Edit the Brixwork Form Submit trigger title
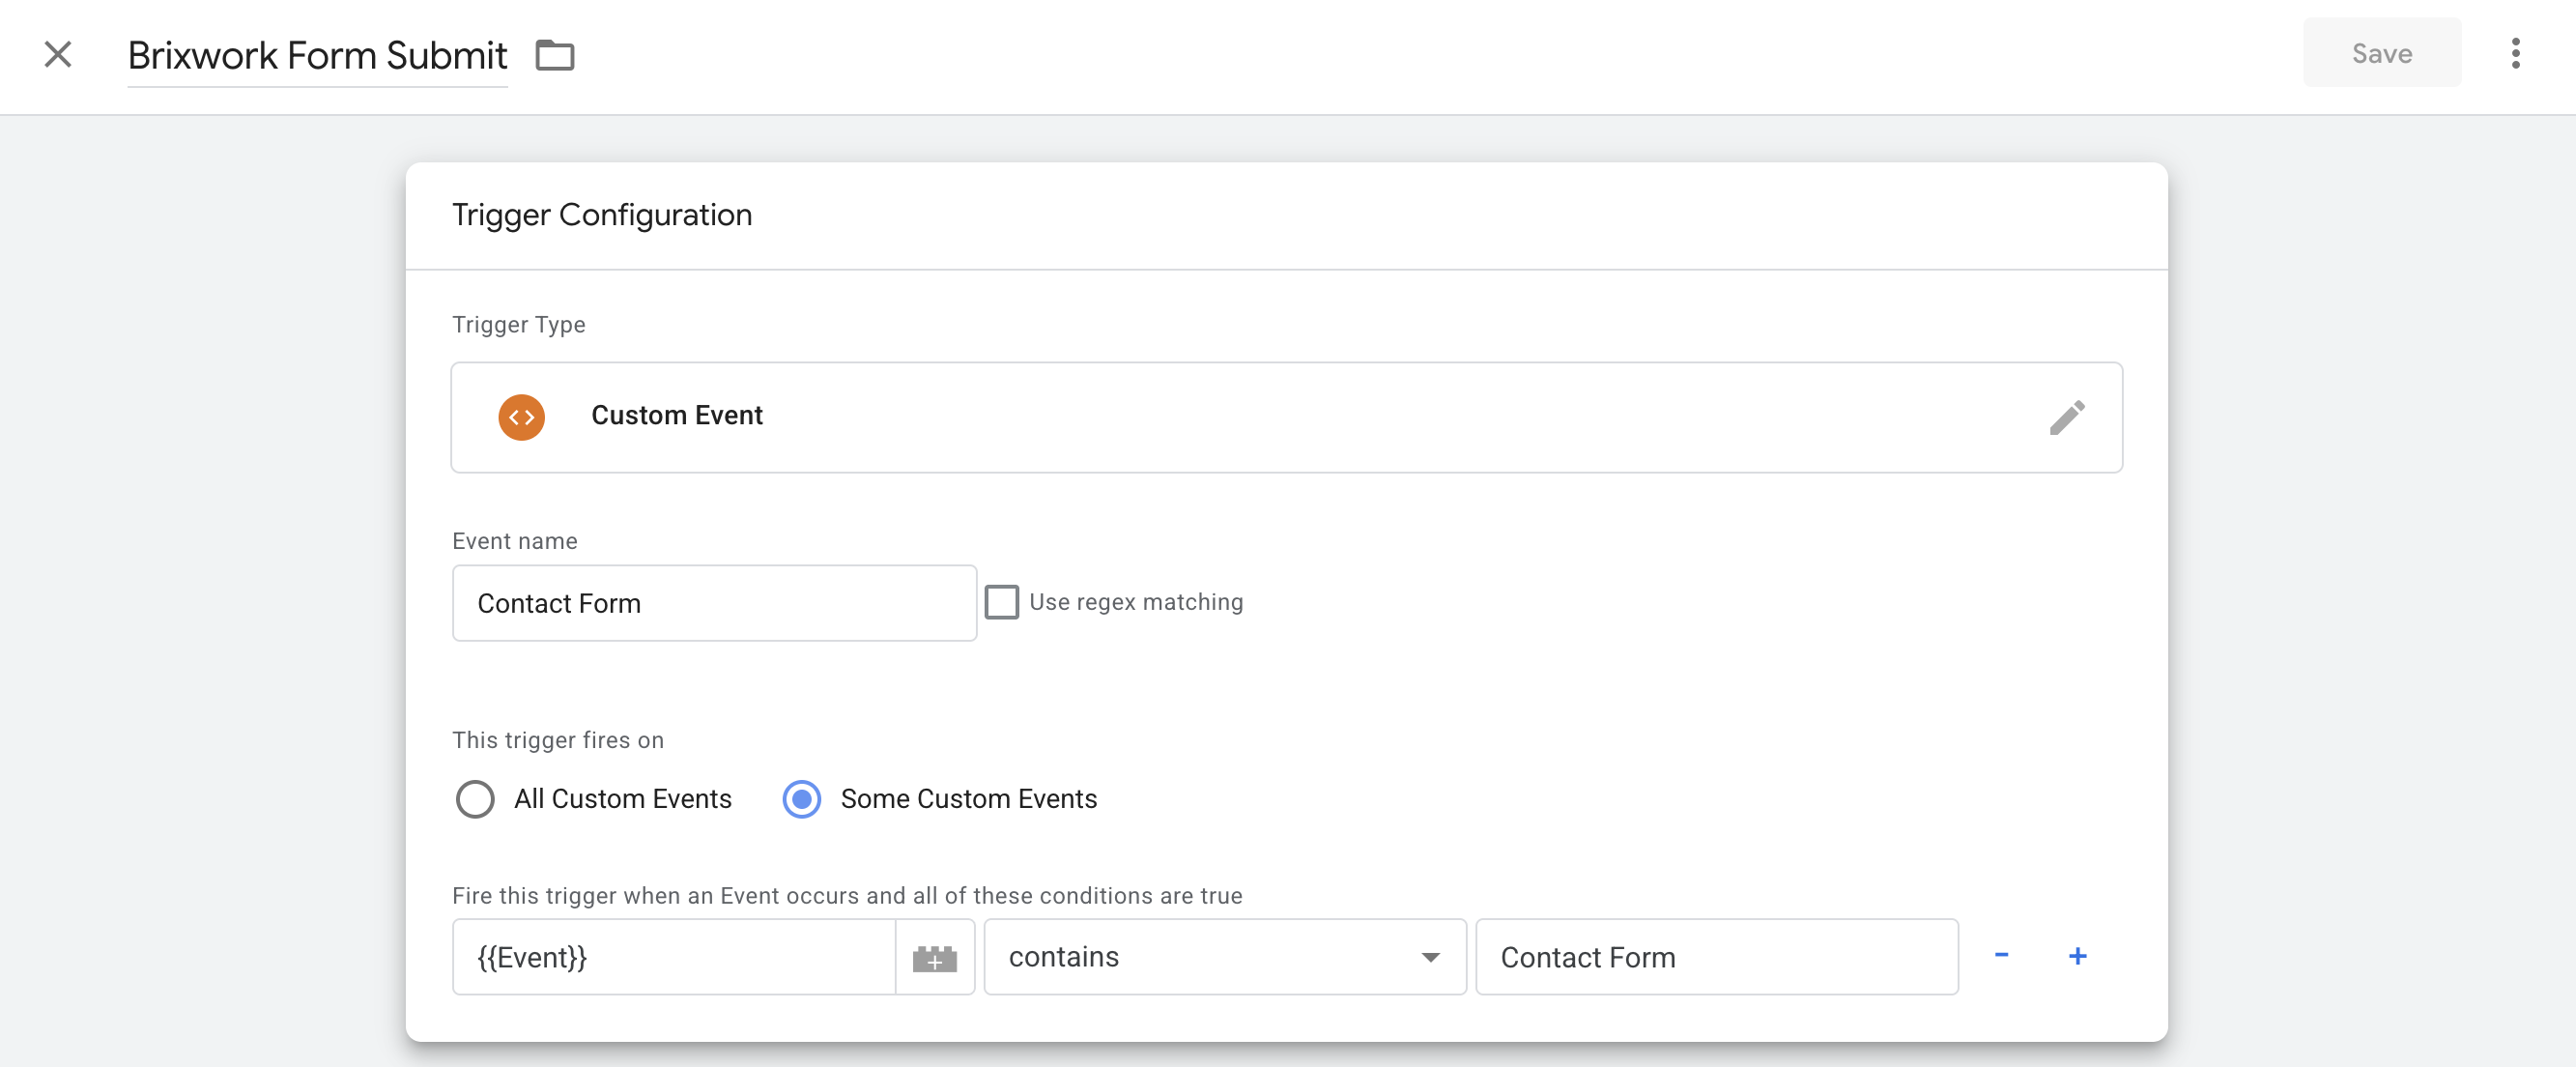The height and width of the screenshot is (1067, 2576). (x=317, y=55)
